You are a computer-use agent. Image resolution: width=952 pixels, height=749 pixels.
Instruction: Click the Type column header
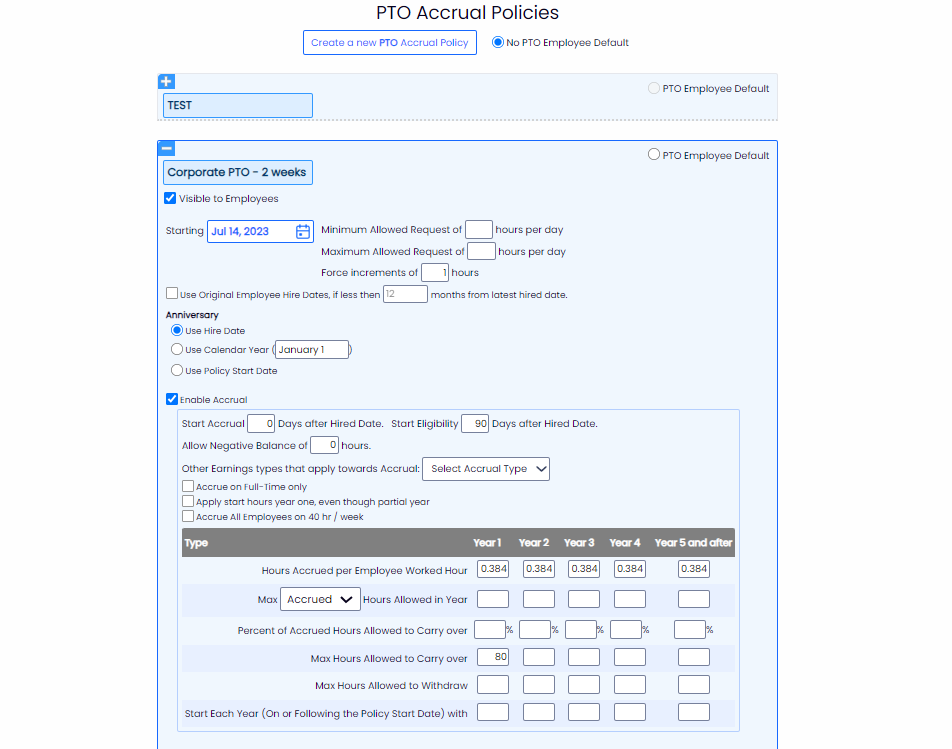click(196, 543)
